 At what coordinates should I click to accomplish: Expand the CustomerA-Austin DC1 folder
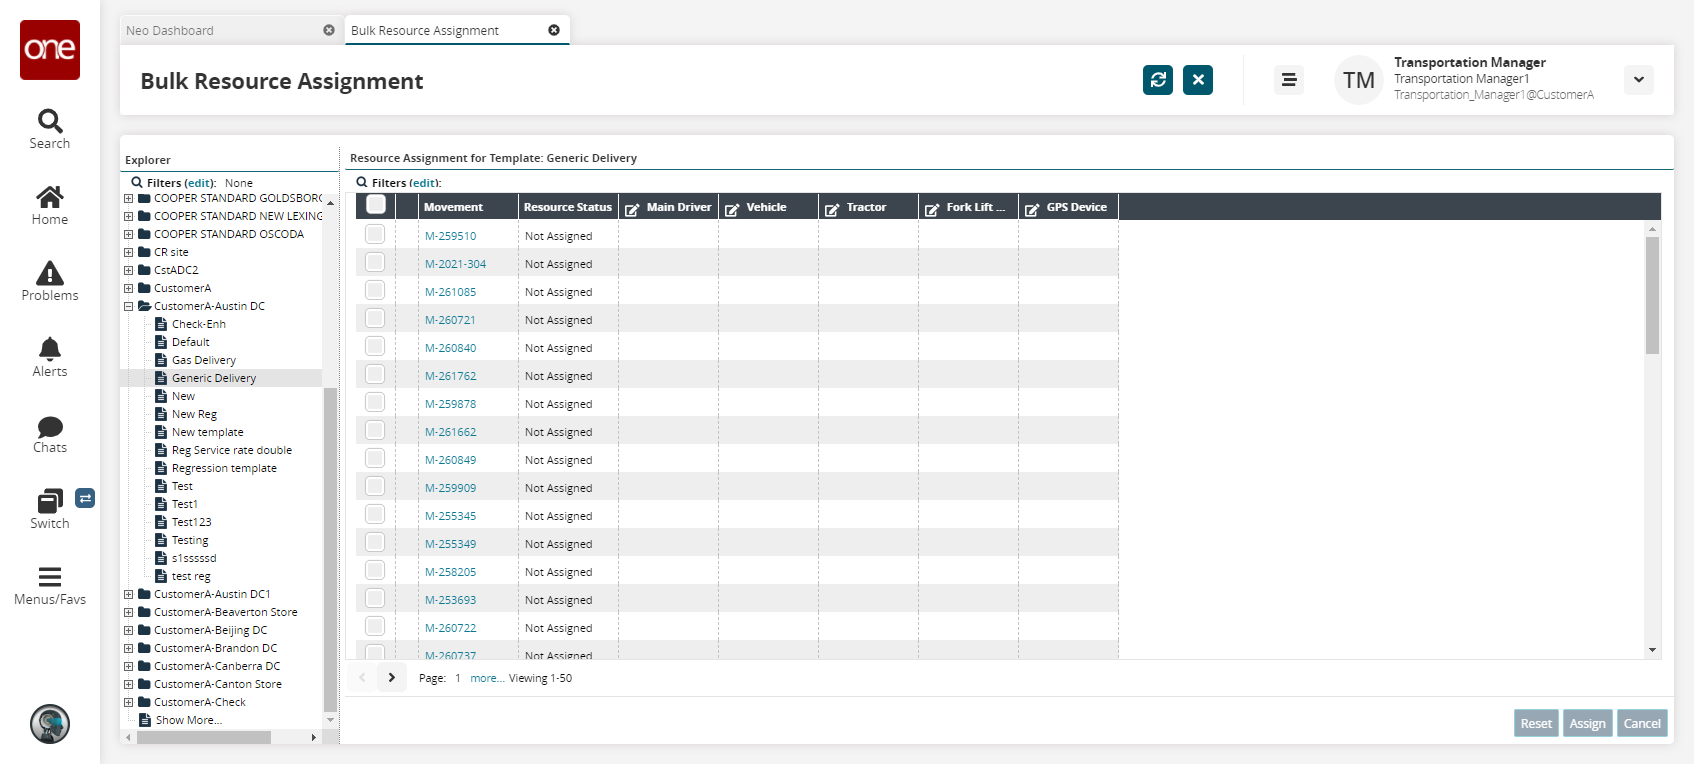pyautogui.click(x=128, y=595)
